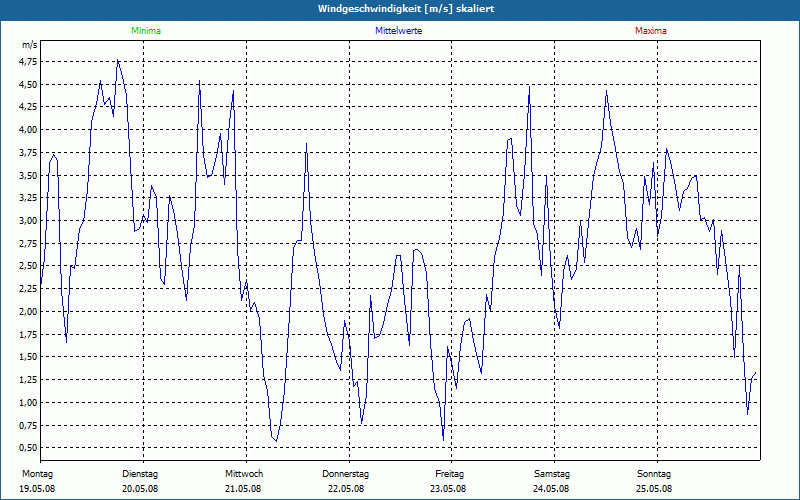Click the chart title Windgeschwindigkeit [m/s] skaliert
Image resolution: width=800 pixels, height=500 pixels.
coord(406,9)
